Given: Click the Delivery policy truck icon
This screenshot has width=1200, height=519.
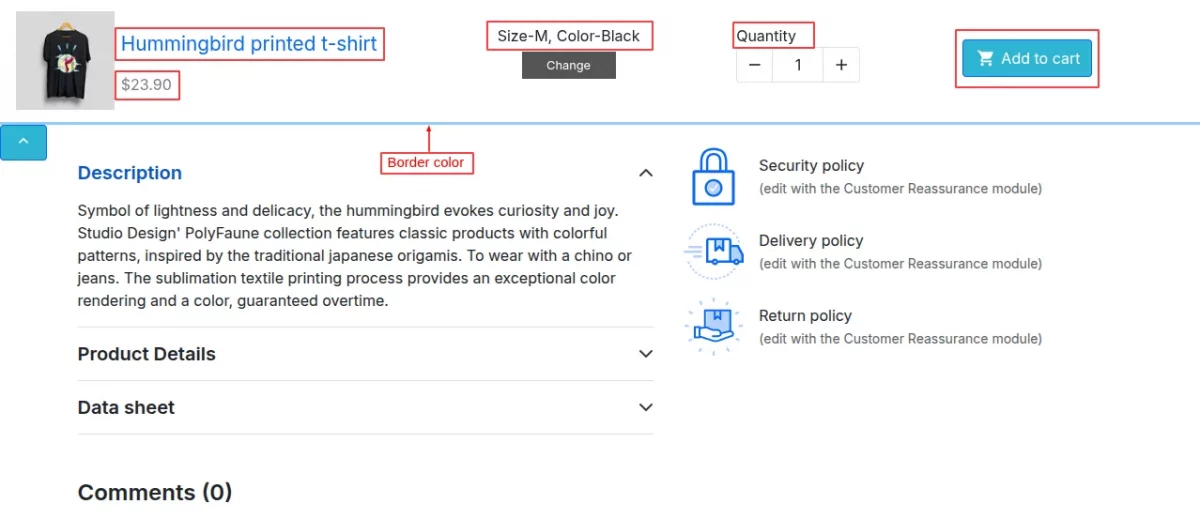Looking at the screenshot, I should 714,251.
